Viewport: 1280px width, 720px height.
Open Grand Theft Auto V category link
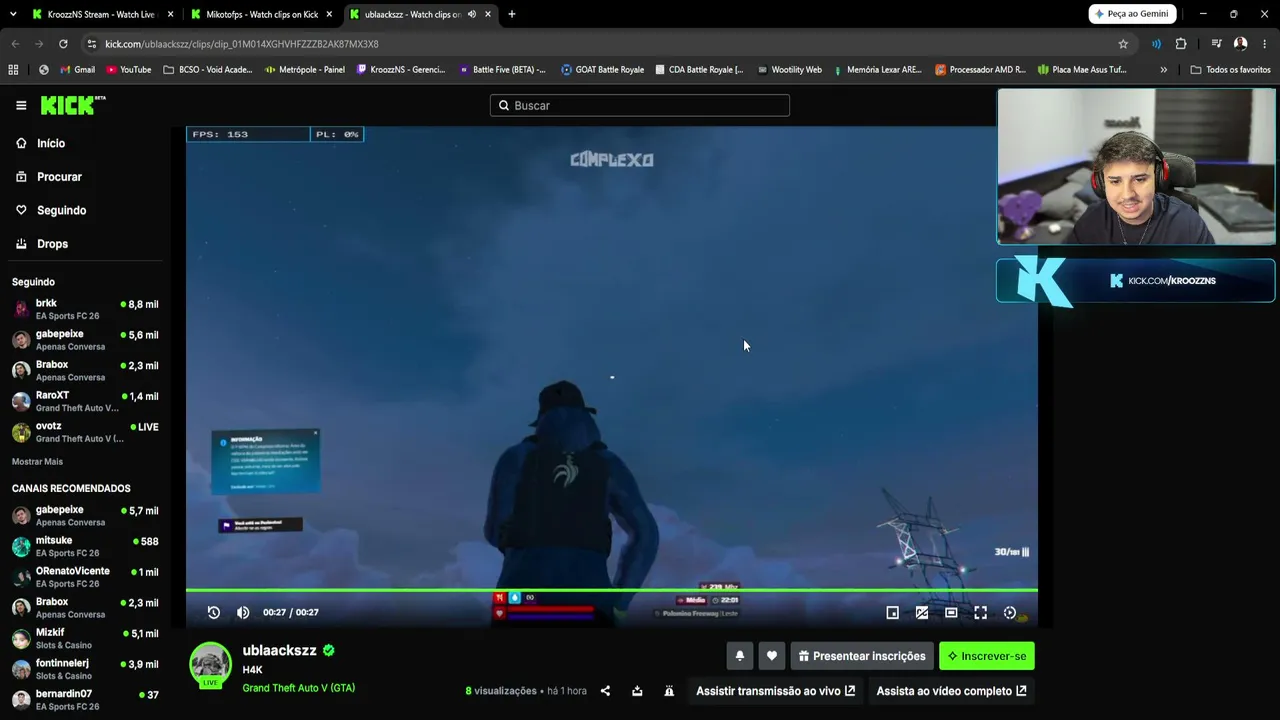[x=299, y=688]
